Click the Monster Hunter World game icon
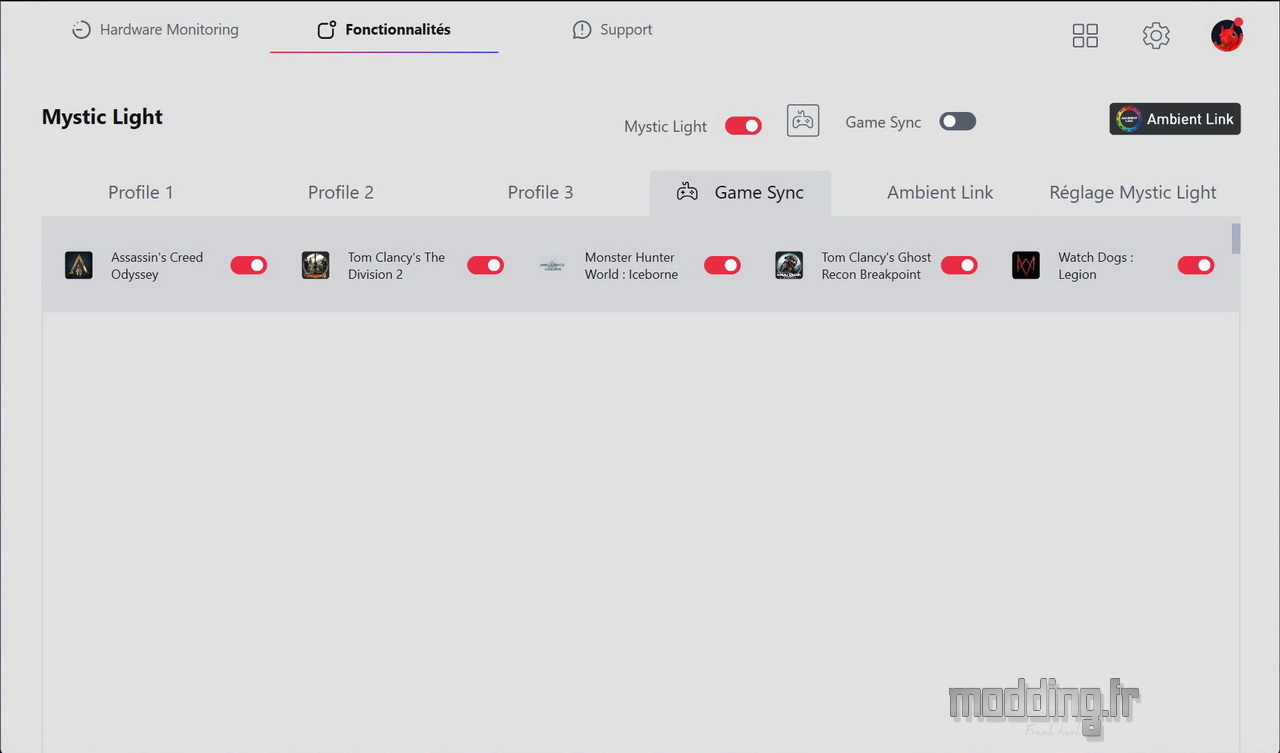The image size is (1280, 753). (552, 266)
